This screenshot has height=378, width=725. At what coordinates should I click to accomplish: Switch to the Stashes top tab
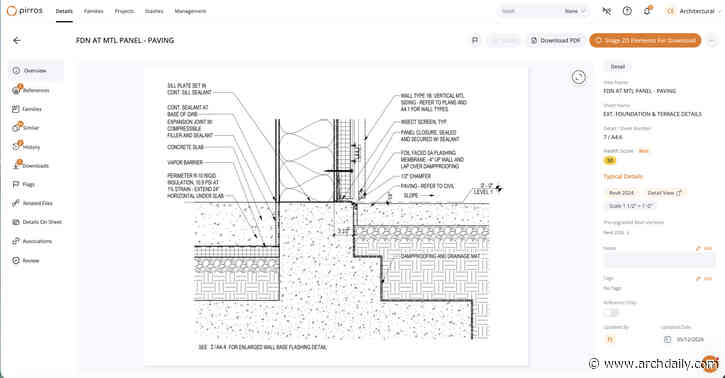(154, 11)
